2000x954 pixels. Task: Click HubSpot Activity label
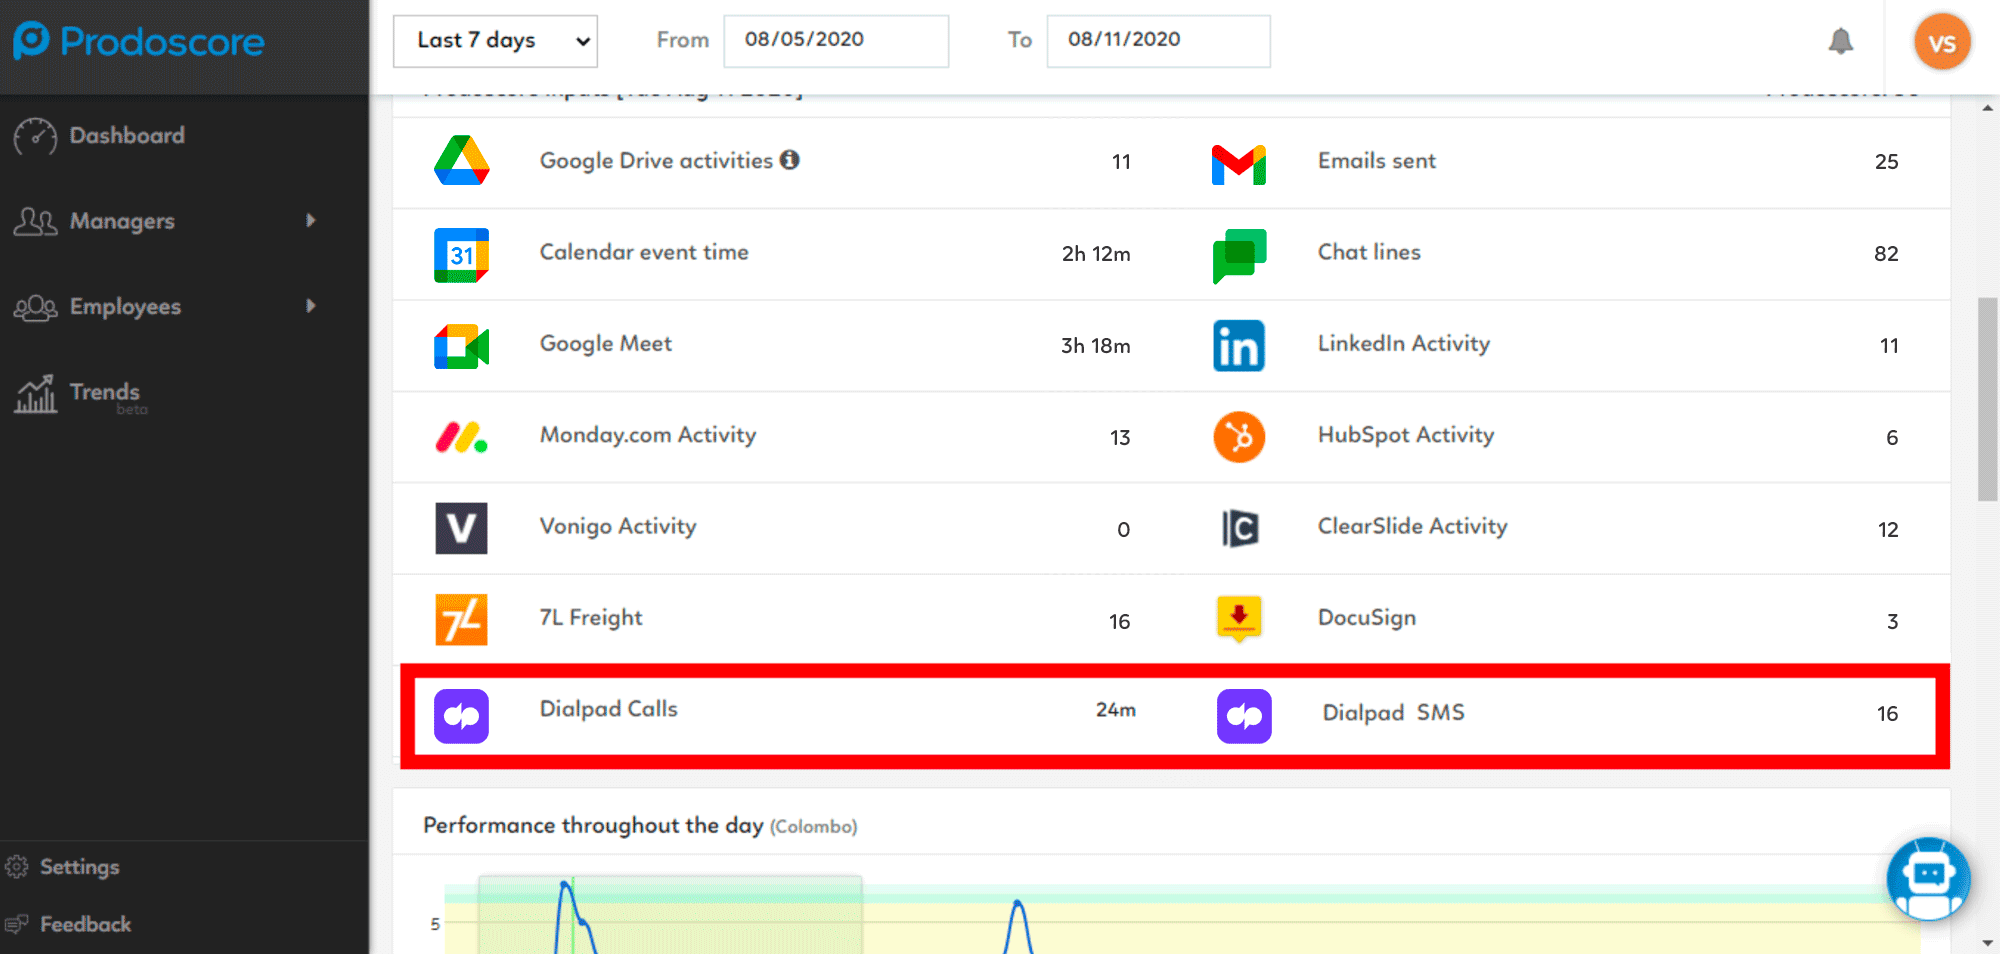1406,435
